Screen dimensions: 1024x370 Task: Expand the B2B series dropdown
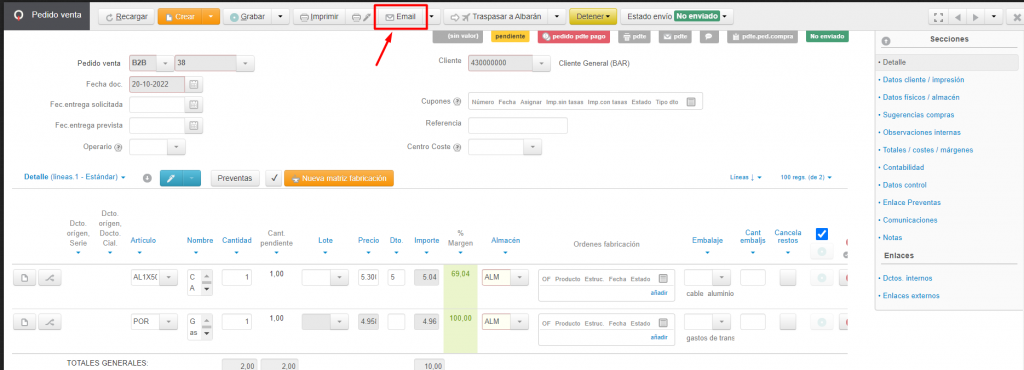point(165,63)
